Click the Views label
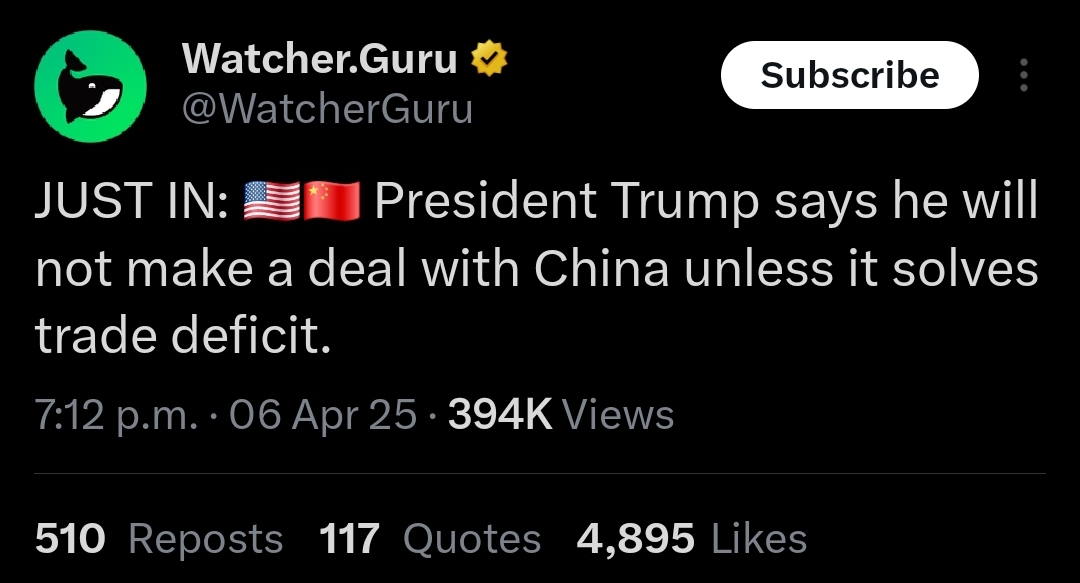Screen dimensions: 1080x583 click(618, 415)
